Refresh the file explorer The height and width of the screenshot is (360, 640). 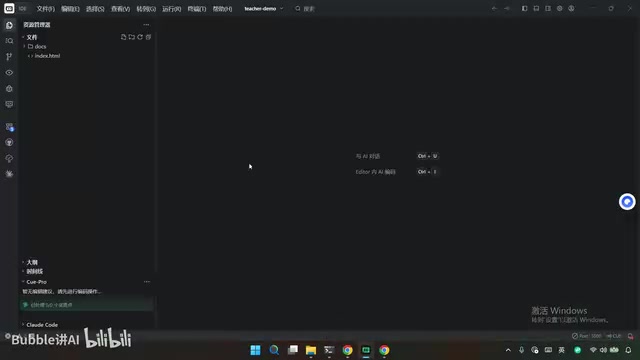click(x=140, y=37)
